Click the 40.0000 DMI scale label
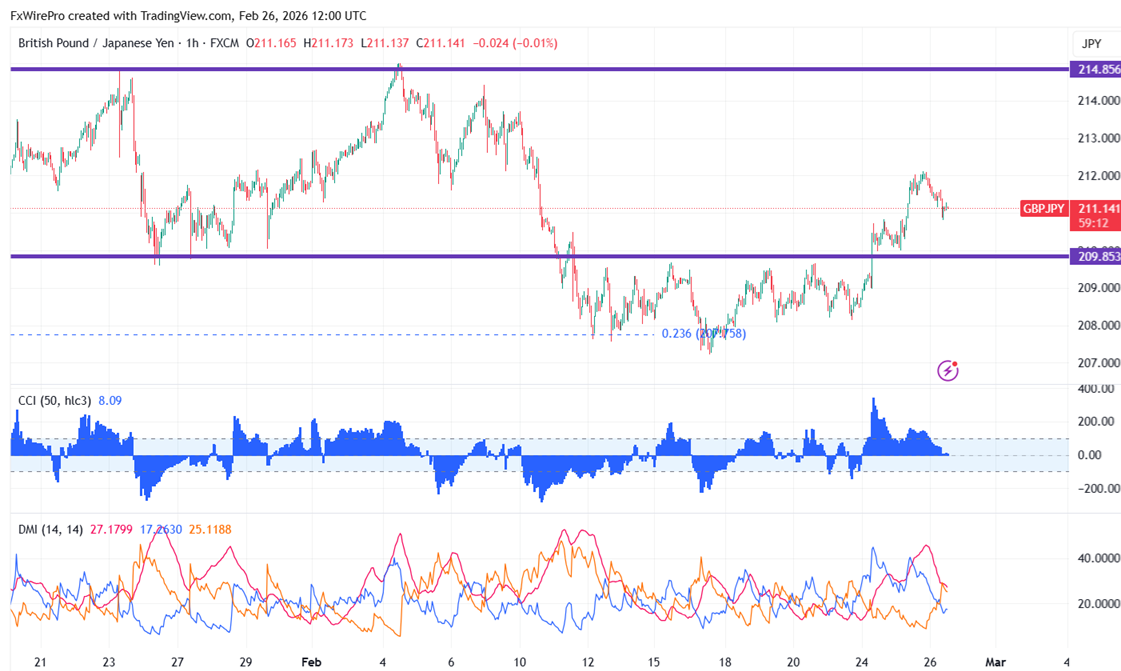 [1098, 558]
